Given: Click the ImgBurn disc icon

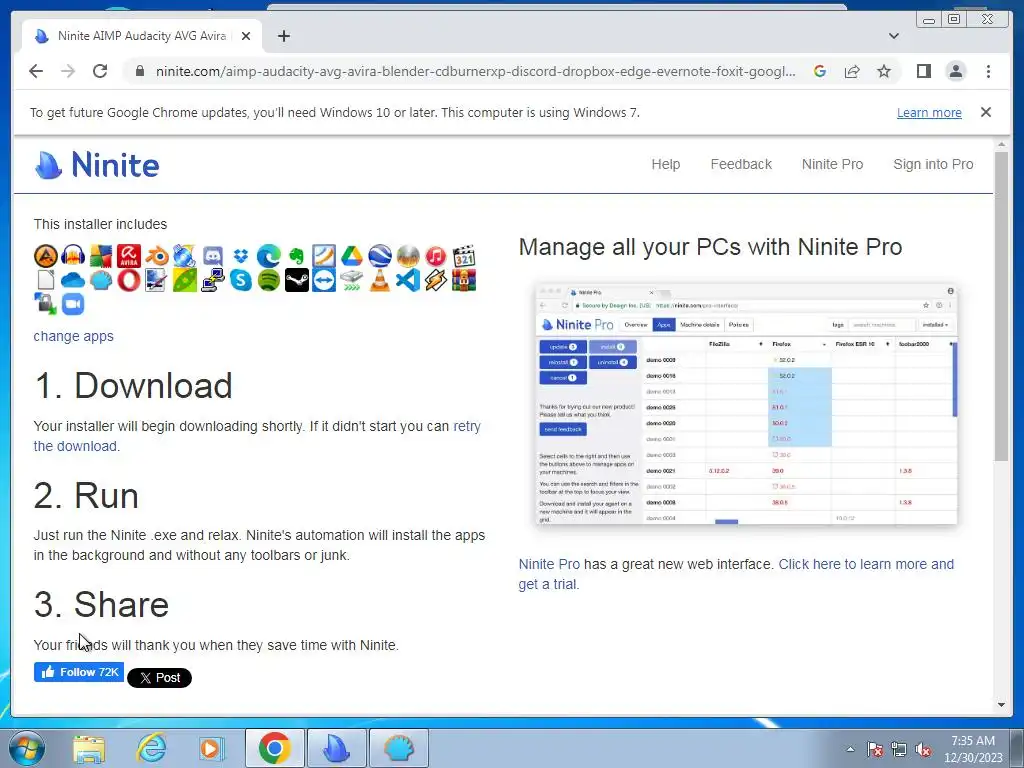Looking at the screenshot, I should pyautogui.click(x=408, y=256).
